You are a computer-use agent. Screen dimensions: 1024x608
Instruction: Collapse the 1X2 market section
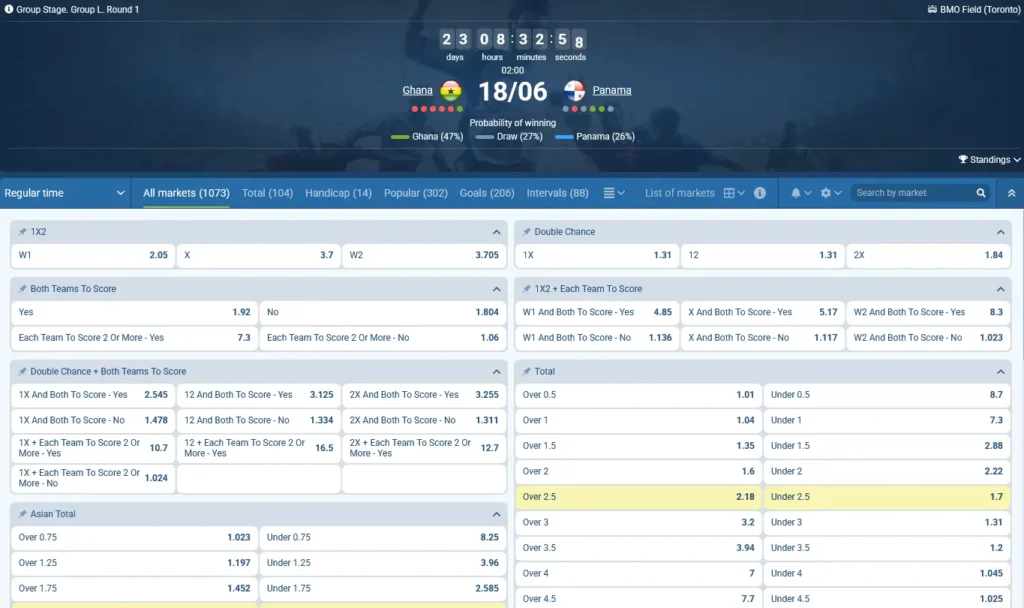[496, 232]
